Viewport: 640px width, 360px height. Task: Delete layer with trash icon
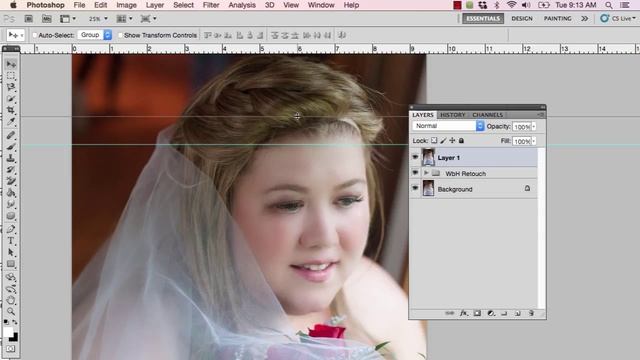tap(531, 313)
